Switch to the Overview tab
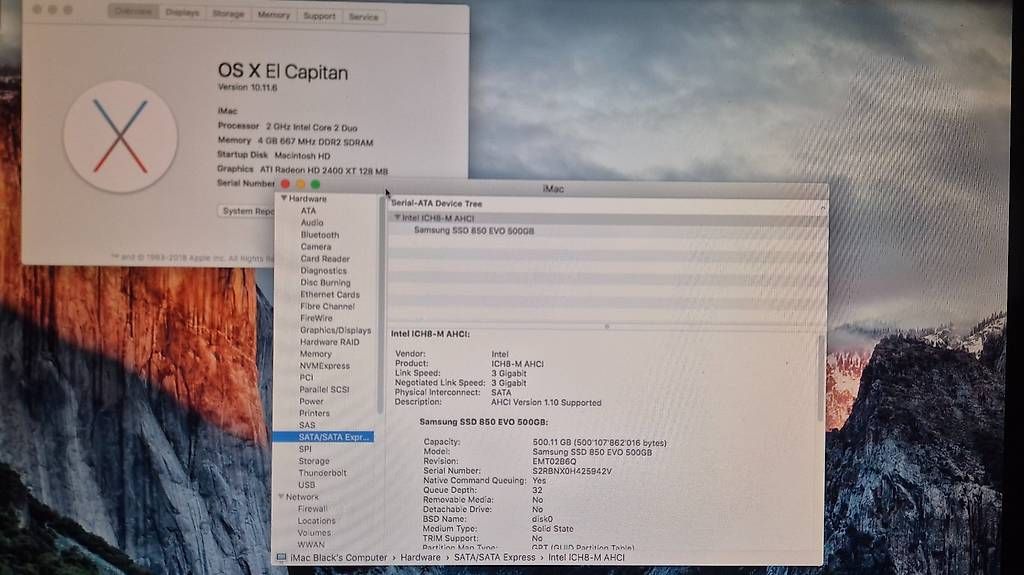Image resolution: width=1024 pixels, height=575 pixels. click(133, 12)
